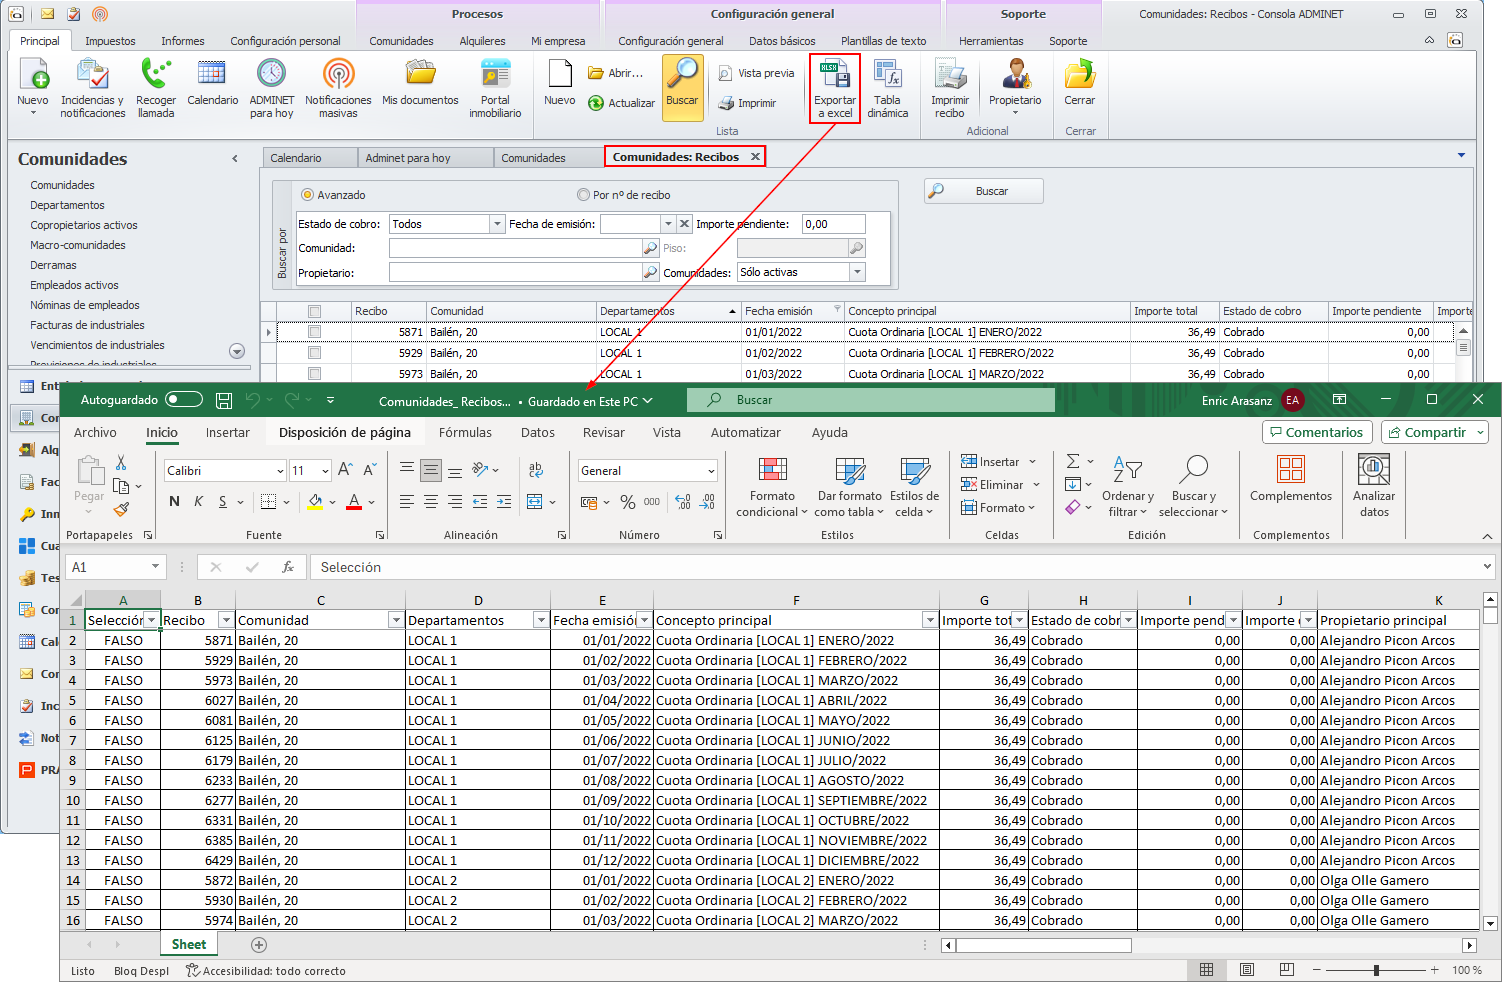Click the Excel zoom slider
1503x983 pixels.
pyautogui.click(x=1376, y=970)
